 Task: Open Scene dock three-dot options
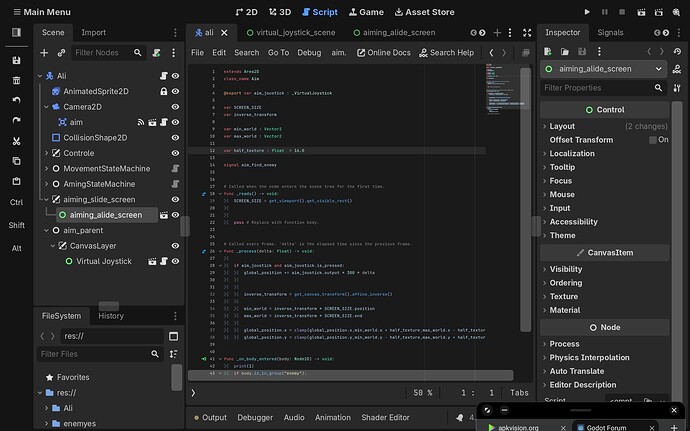(175, 33)
